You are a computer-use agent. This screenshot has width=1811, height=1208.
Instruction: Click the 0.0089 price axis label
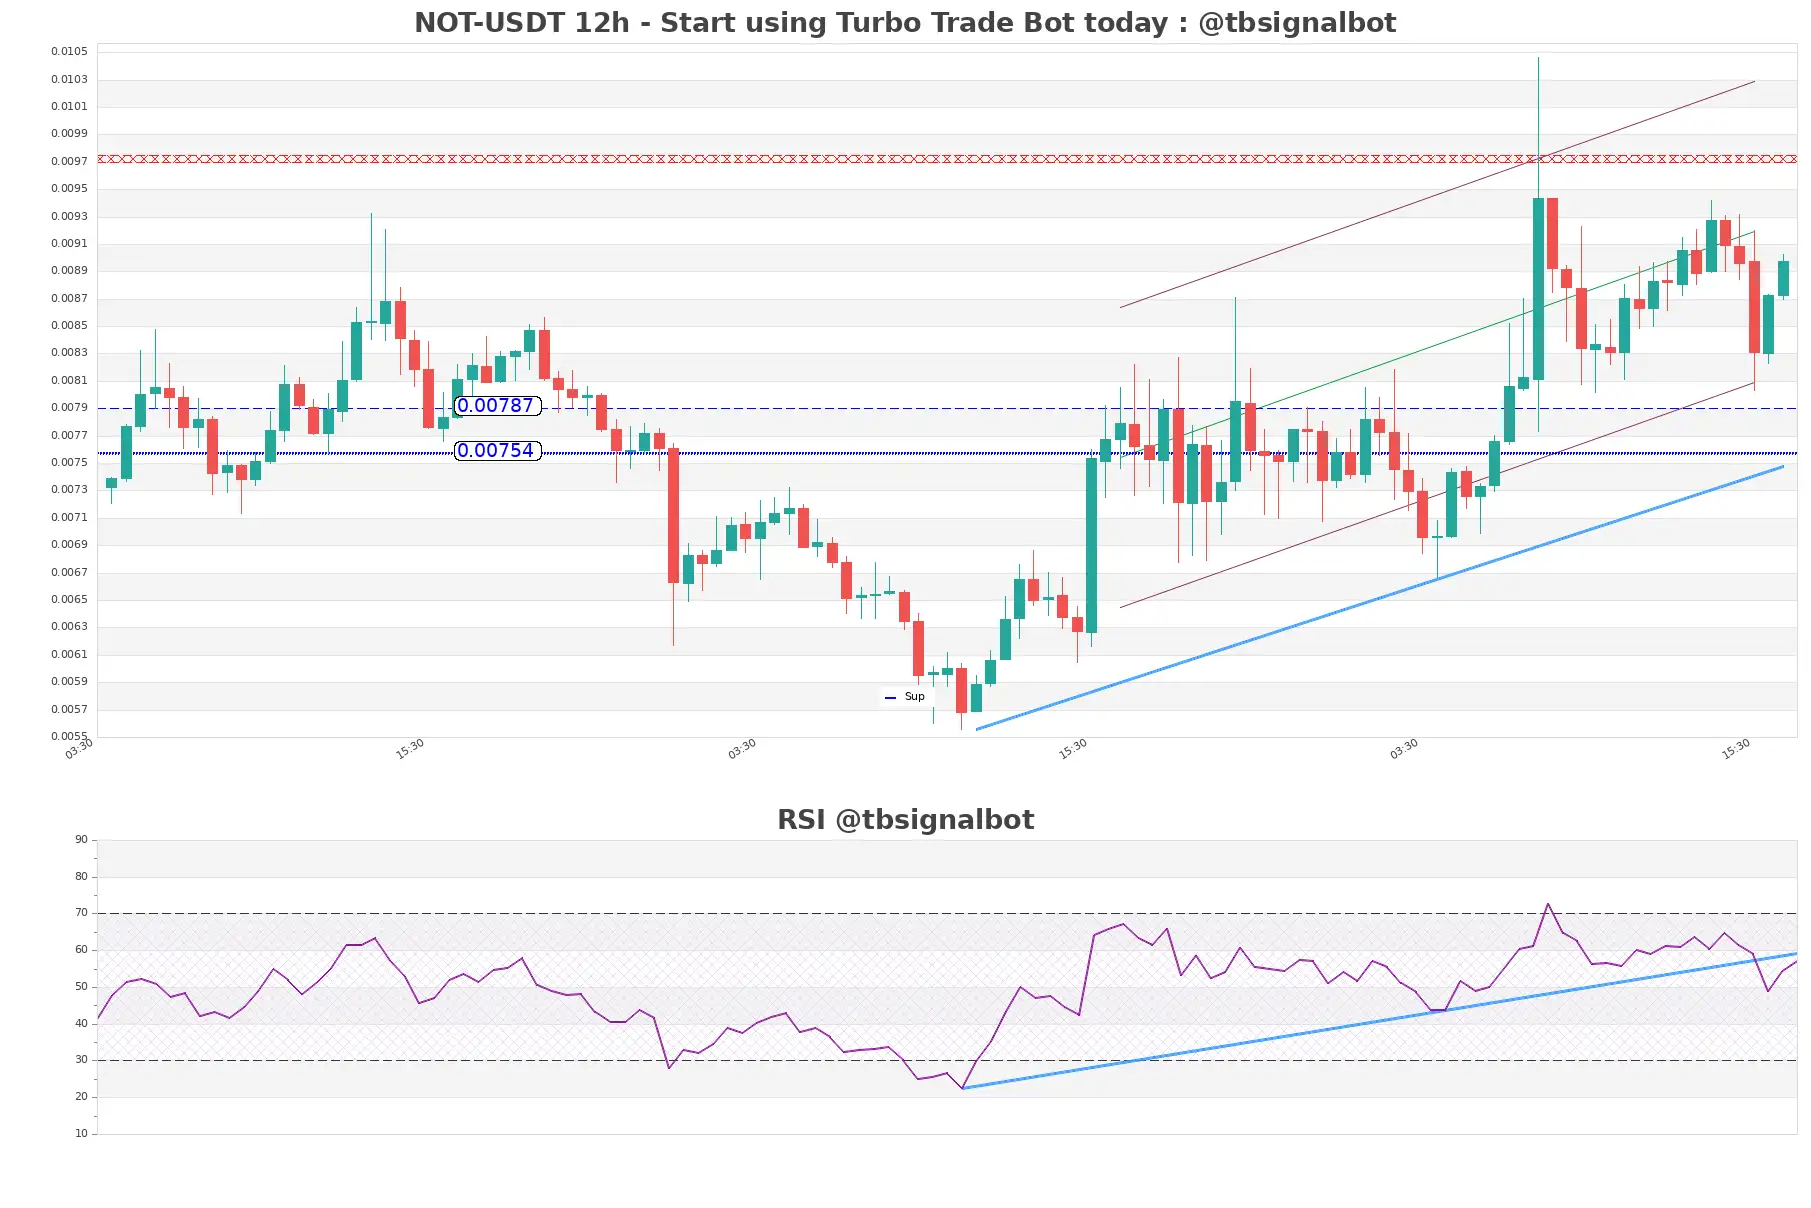pyautogui.click(x=69, y=270)
